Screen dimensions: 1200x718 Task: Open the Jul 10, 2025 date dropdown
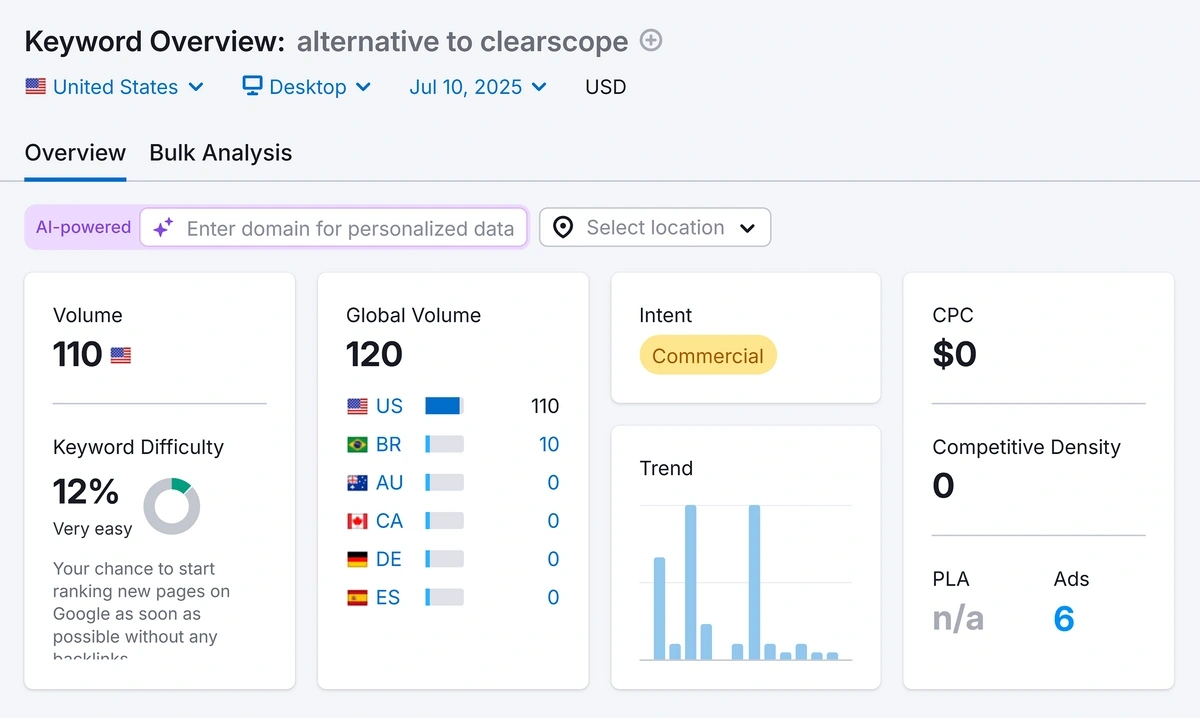coord(478,87)
